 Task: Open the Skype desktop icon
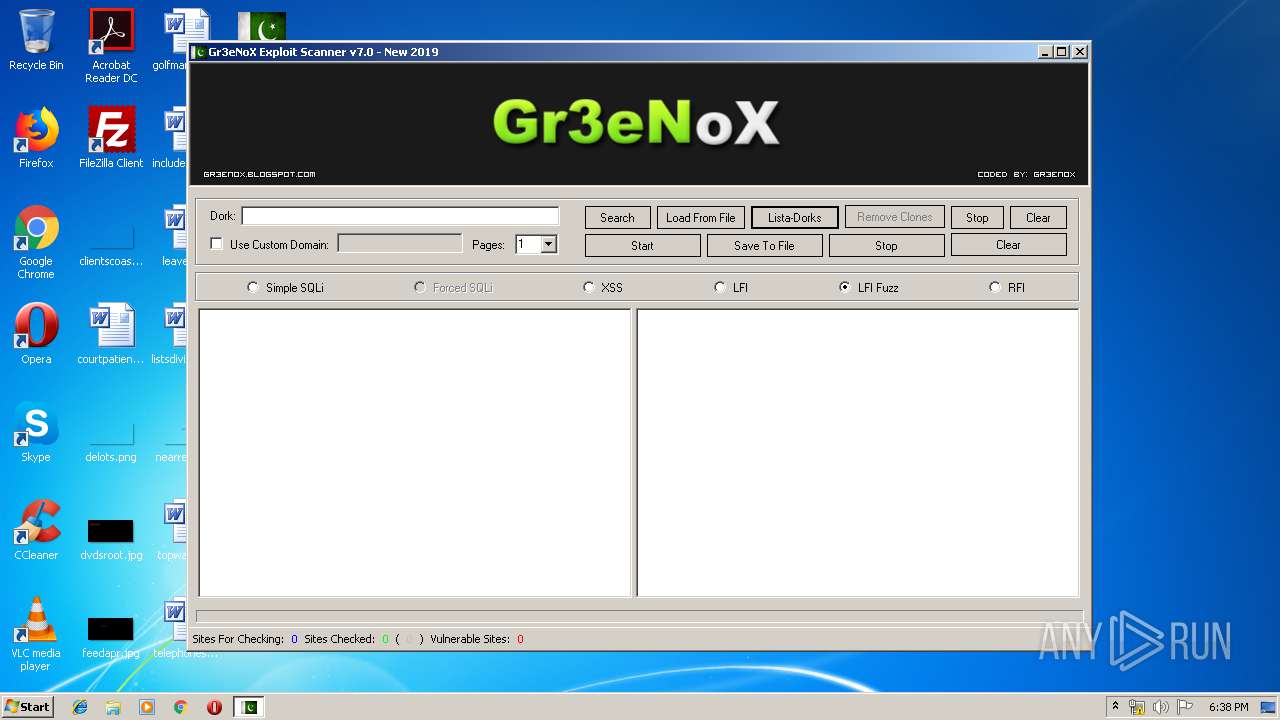pos(36,432)
